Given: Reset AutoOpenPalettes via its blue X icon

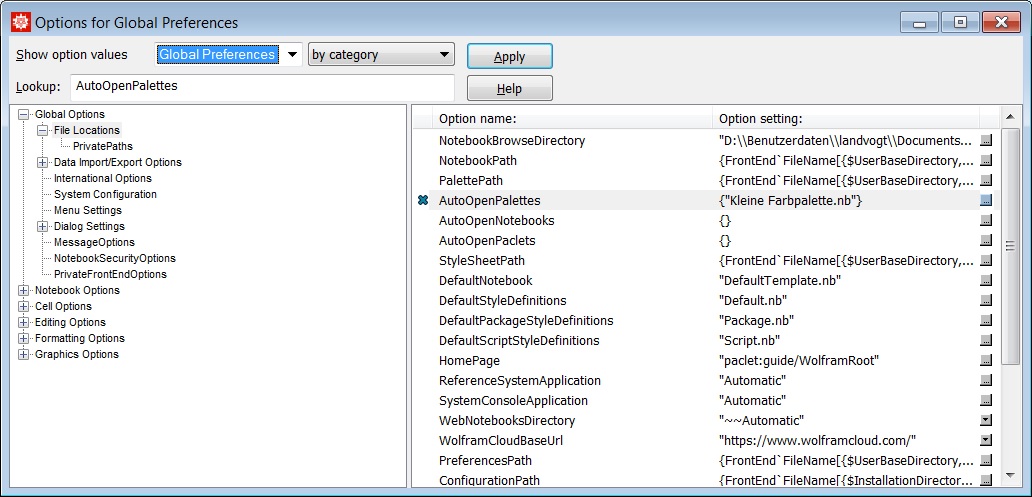Looking at the screenshot, I should [423, 200].
